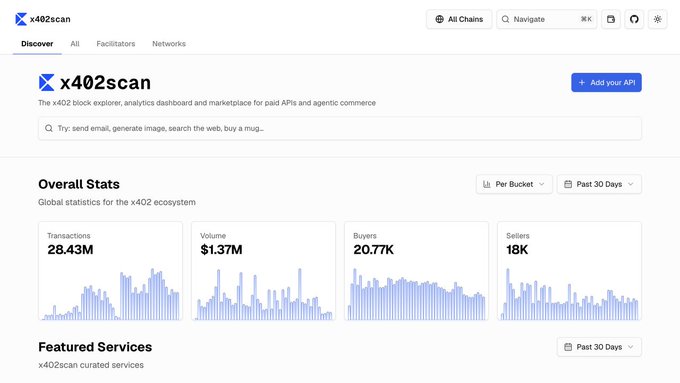Click the magnifier icon in Navigate box
The width and height of the screenshot is (680, 383).
pos(505,19)
